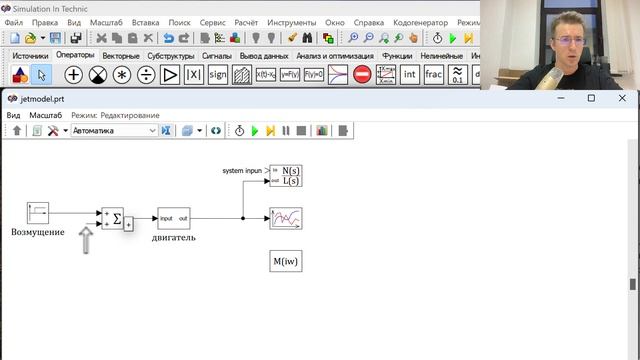The height and width of the screenshot is (360, 640).
Task: Open the Кодогенератор menu
Action: pos(420,22)
